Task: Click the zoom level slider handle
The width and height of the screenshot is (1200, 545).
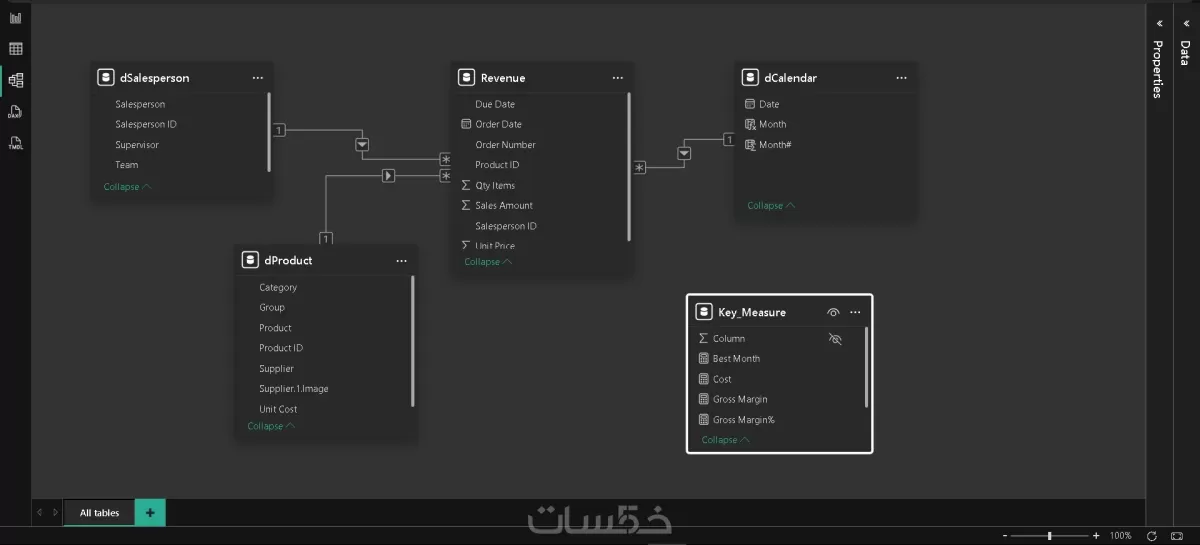Action: pyautogui.click(x=1049, y=536)
